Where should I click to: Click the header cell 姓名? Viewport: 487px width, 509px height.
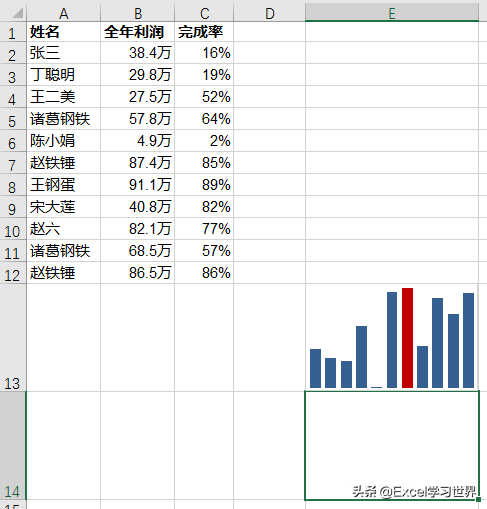pyautogui.click(x=63, y=32)
